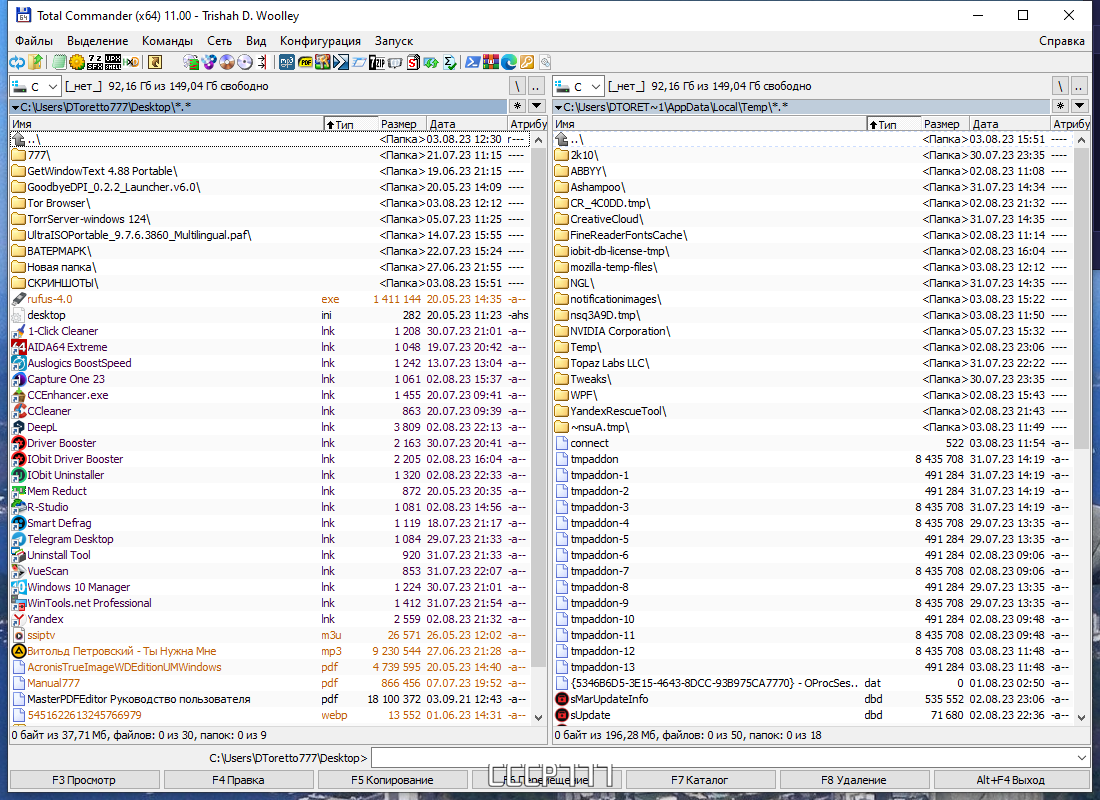Open the UPX Shell toolbar icon
The image size is (1100, 800).
coord(113,62)
